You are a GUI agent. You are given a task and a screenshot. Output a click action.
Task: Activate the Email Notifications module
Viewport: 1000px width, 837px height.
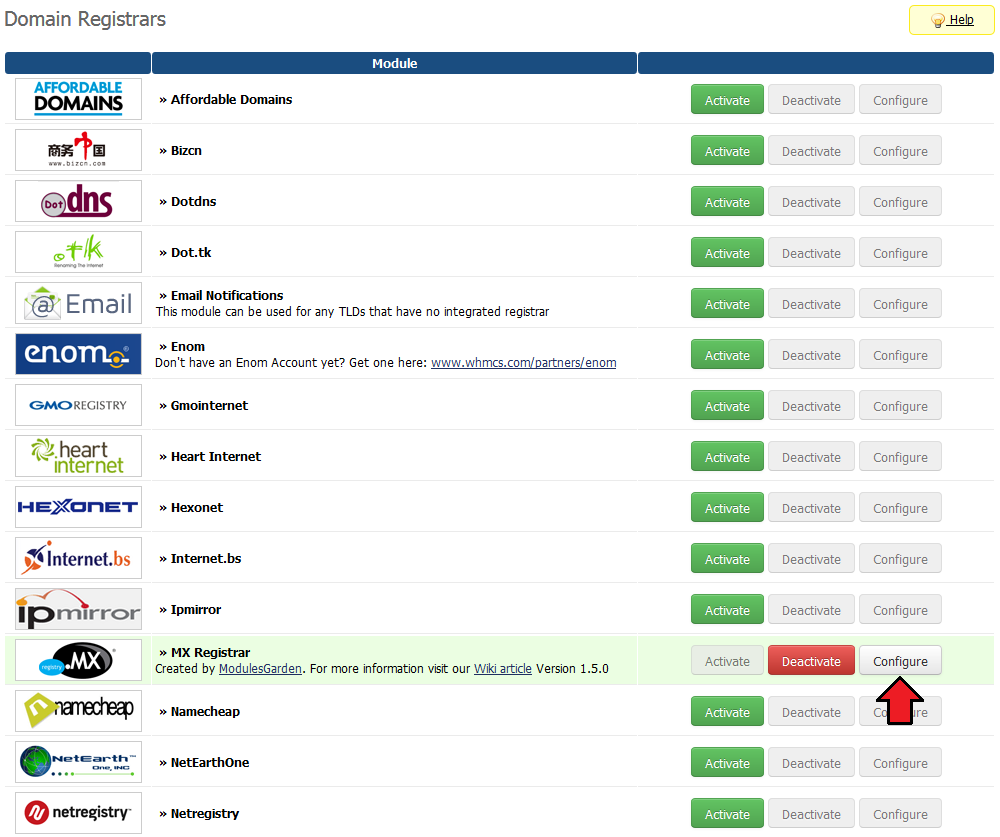click(727, 304)
